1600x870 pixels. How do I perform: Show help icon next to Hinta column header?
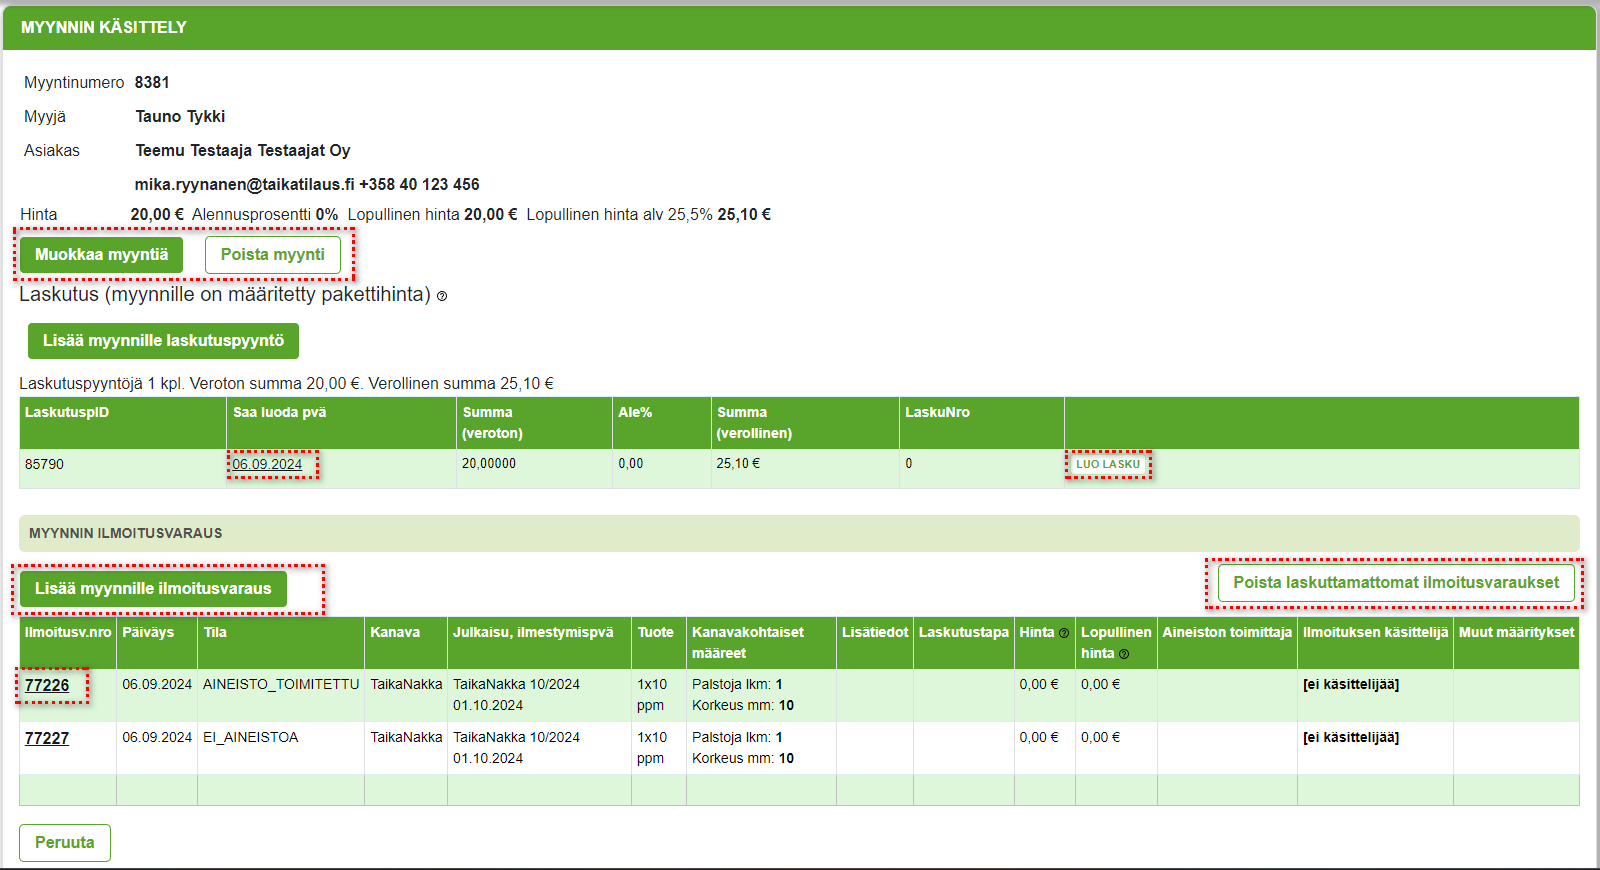pyautogui.click(x=1064, y=633)
